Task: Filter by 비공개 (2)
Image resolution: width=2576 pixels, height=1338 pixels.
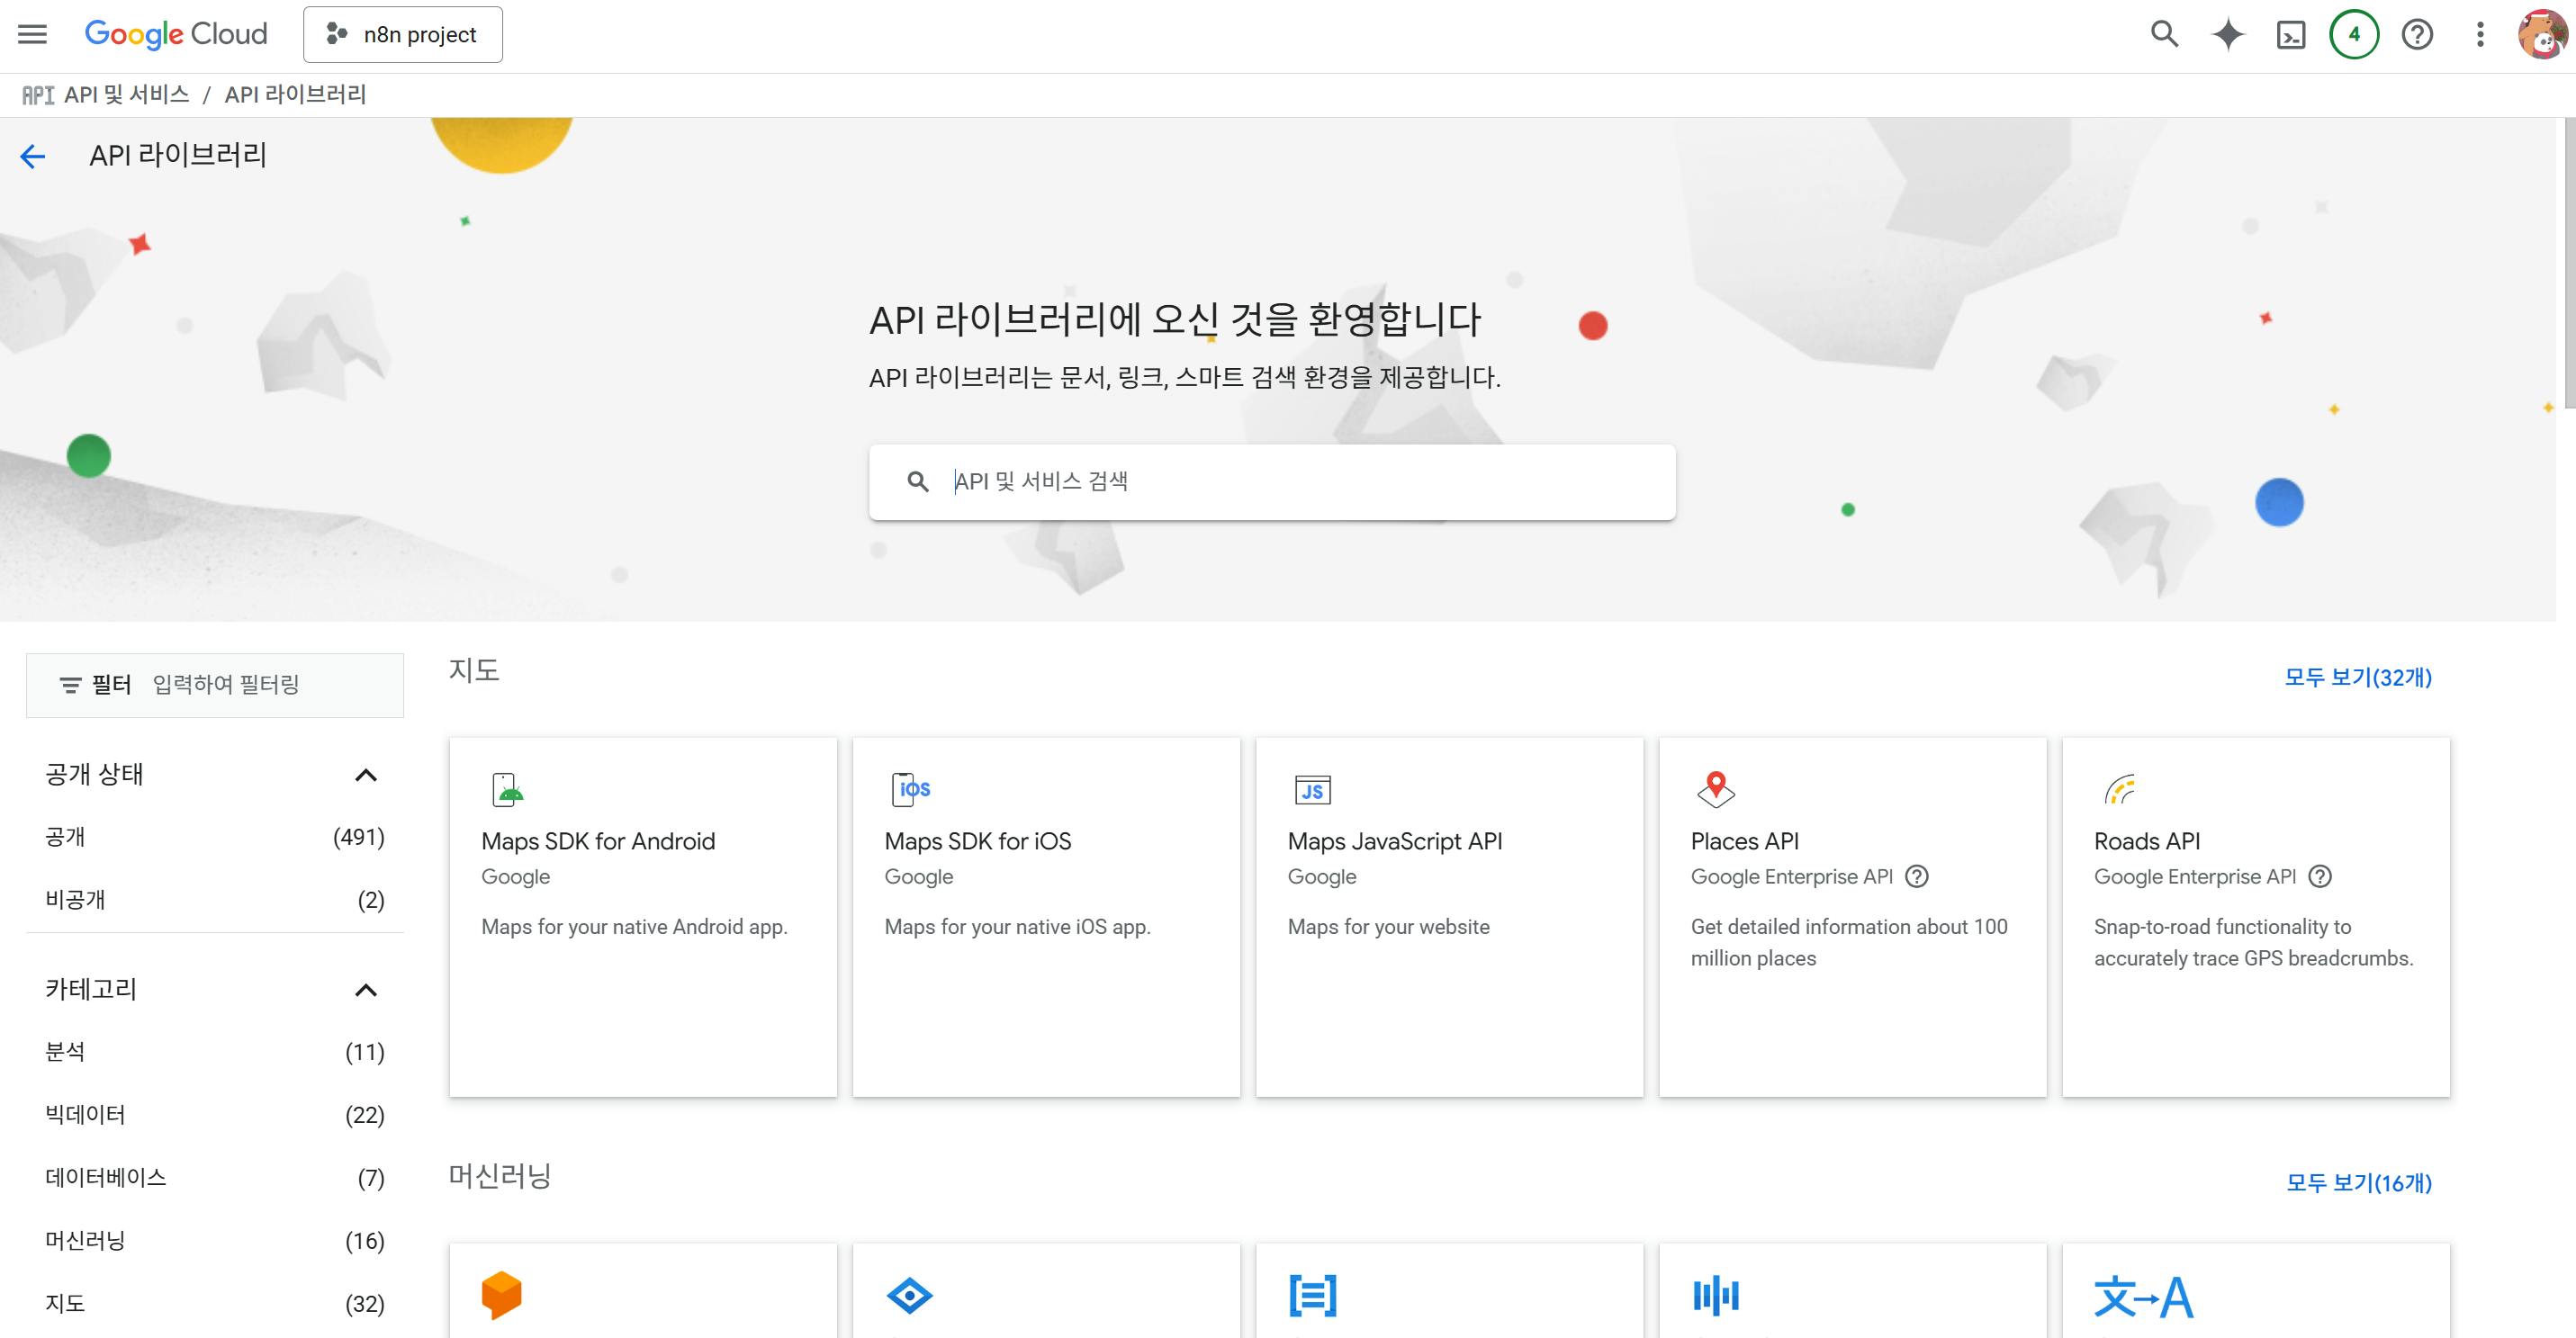Action: (x=215, y=900)
